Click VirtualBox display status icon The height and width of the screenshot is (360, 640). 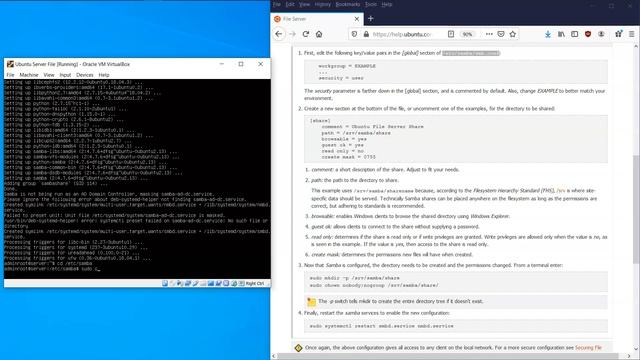point(211,283)
